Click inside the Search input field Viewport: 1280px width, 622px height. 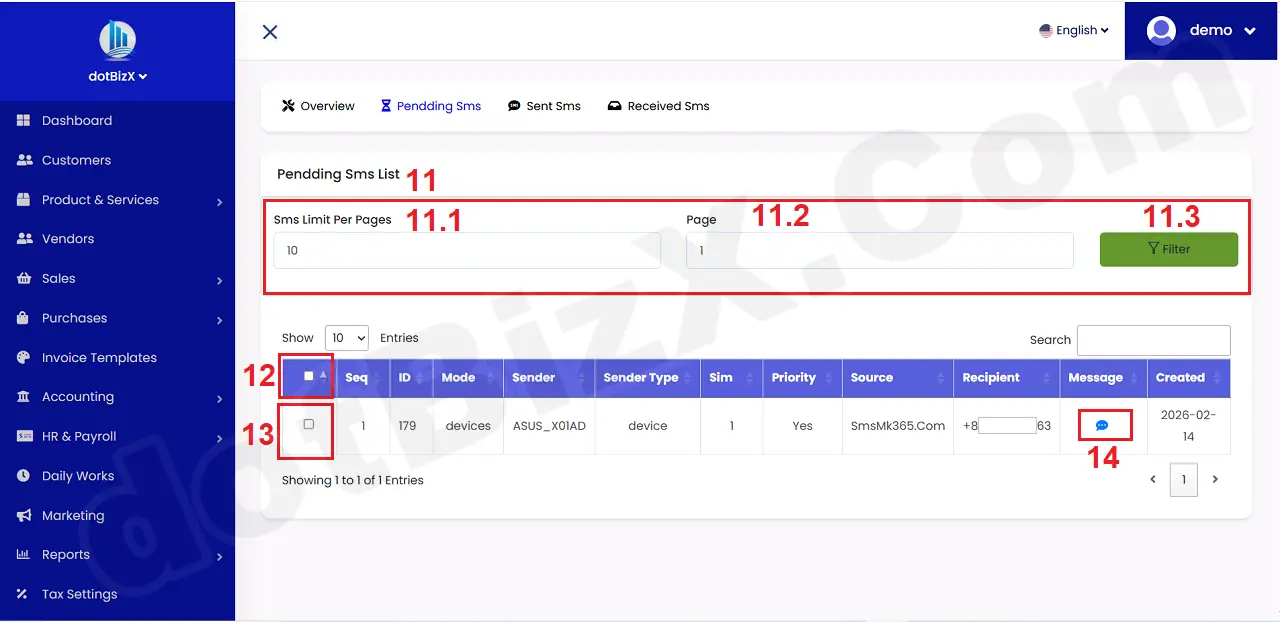coord(1153,340)
